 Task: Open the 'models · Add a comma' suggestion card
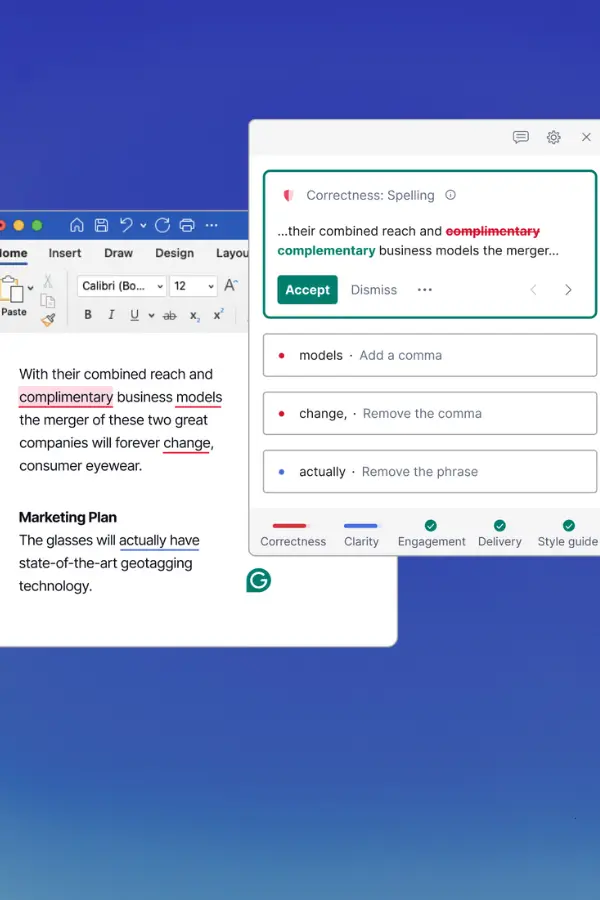[429, 355]
